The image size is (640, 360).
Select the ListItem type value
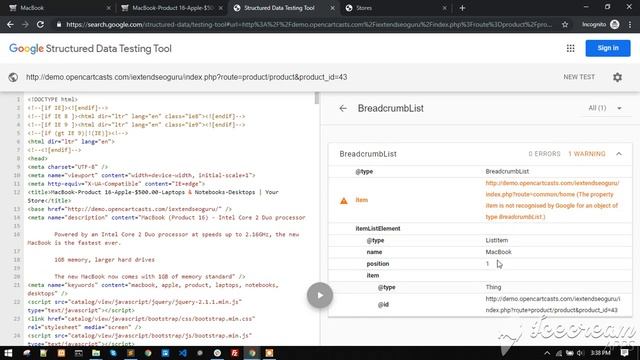tap(496, 240)
